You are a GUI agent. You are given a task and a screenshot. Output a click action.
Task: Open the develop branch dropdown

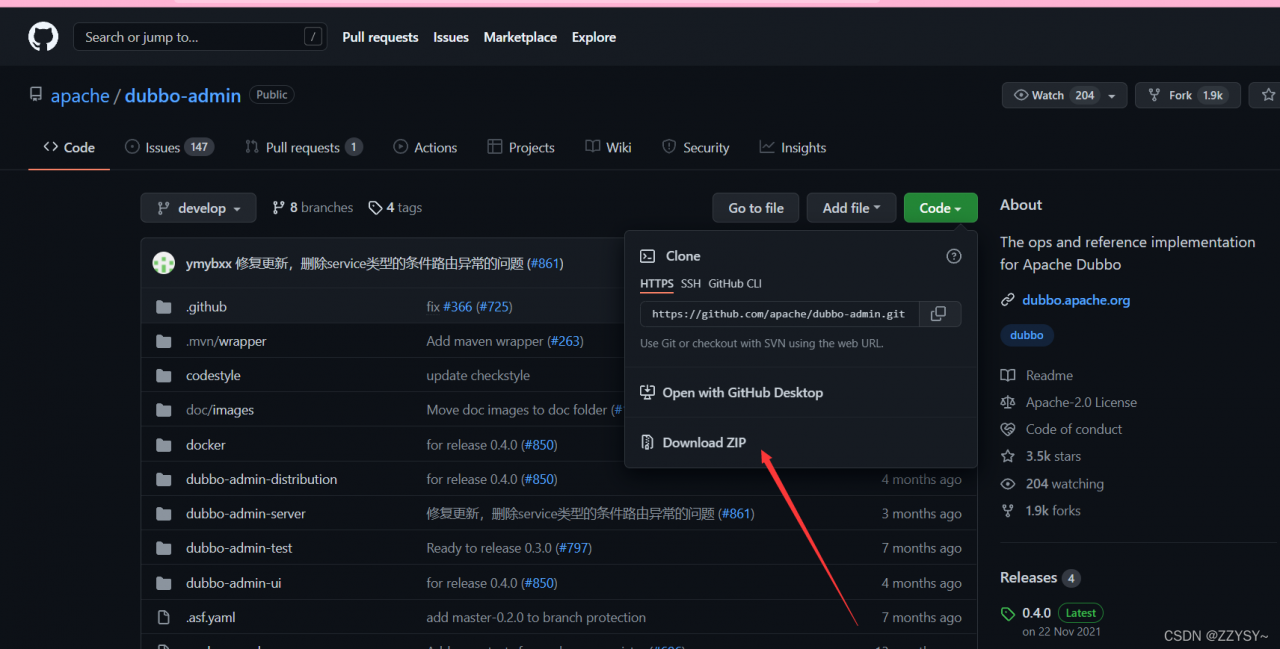pyautogui.click(x=199, y=208)
